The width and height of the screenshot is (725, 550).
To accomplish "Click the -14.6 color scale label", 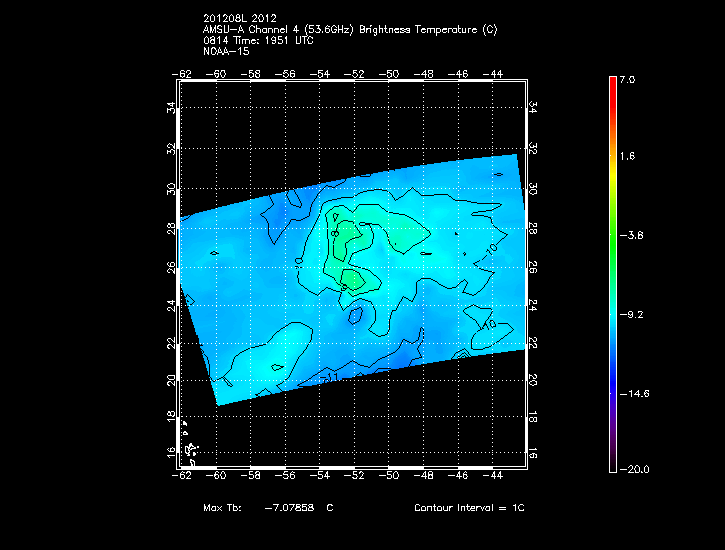I will [634, 394].
